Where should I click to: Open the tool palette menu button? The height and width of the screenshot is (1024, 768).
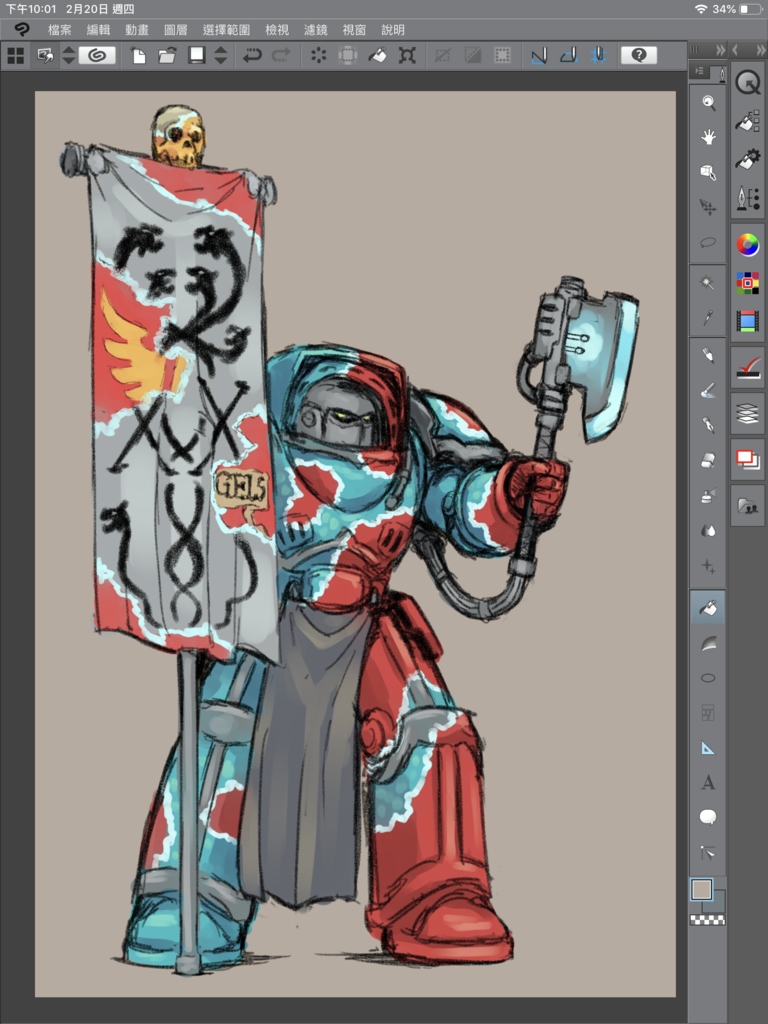699,71
